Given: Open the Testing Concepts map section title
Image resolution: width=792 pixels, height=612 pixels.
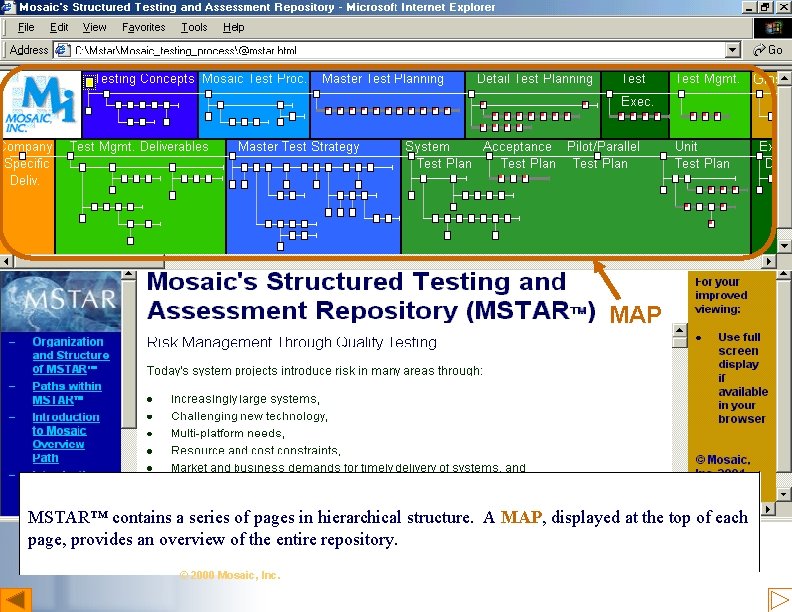Looking at the screenshot, I should pos(145,79).
